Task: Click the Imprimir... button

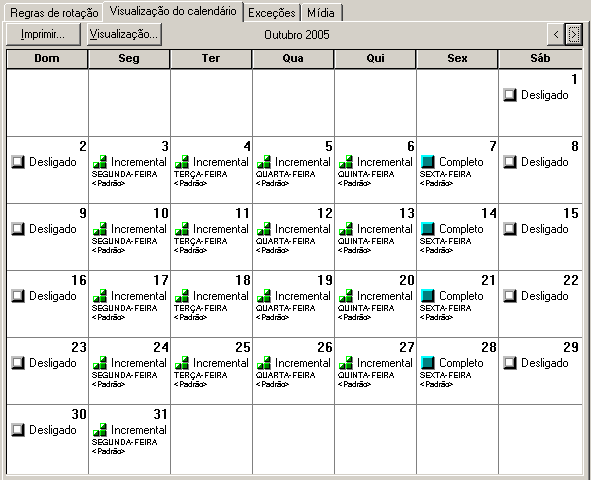Action: [43, 34]
